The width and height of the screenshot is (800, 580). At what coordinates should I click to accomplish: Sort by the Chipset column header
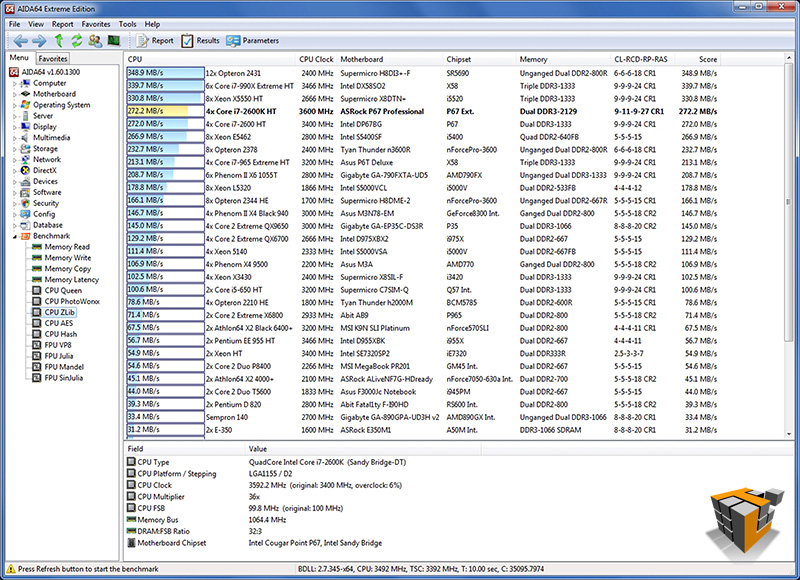480,59
